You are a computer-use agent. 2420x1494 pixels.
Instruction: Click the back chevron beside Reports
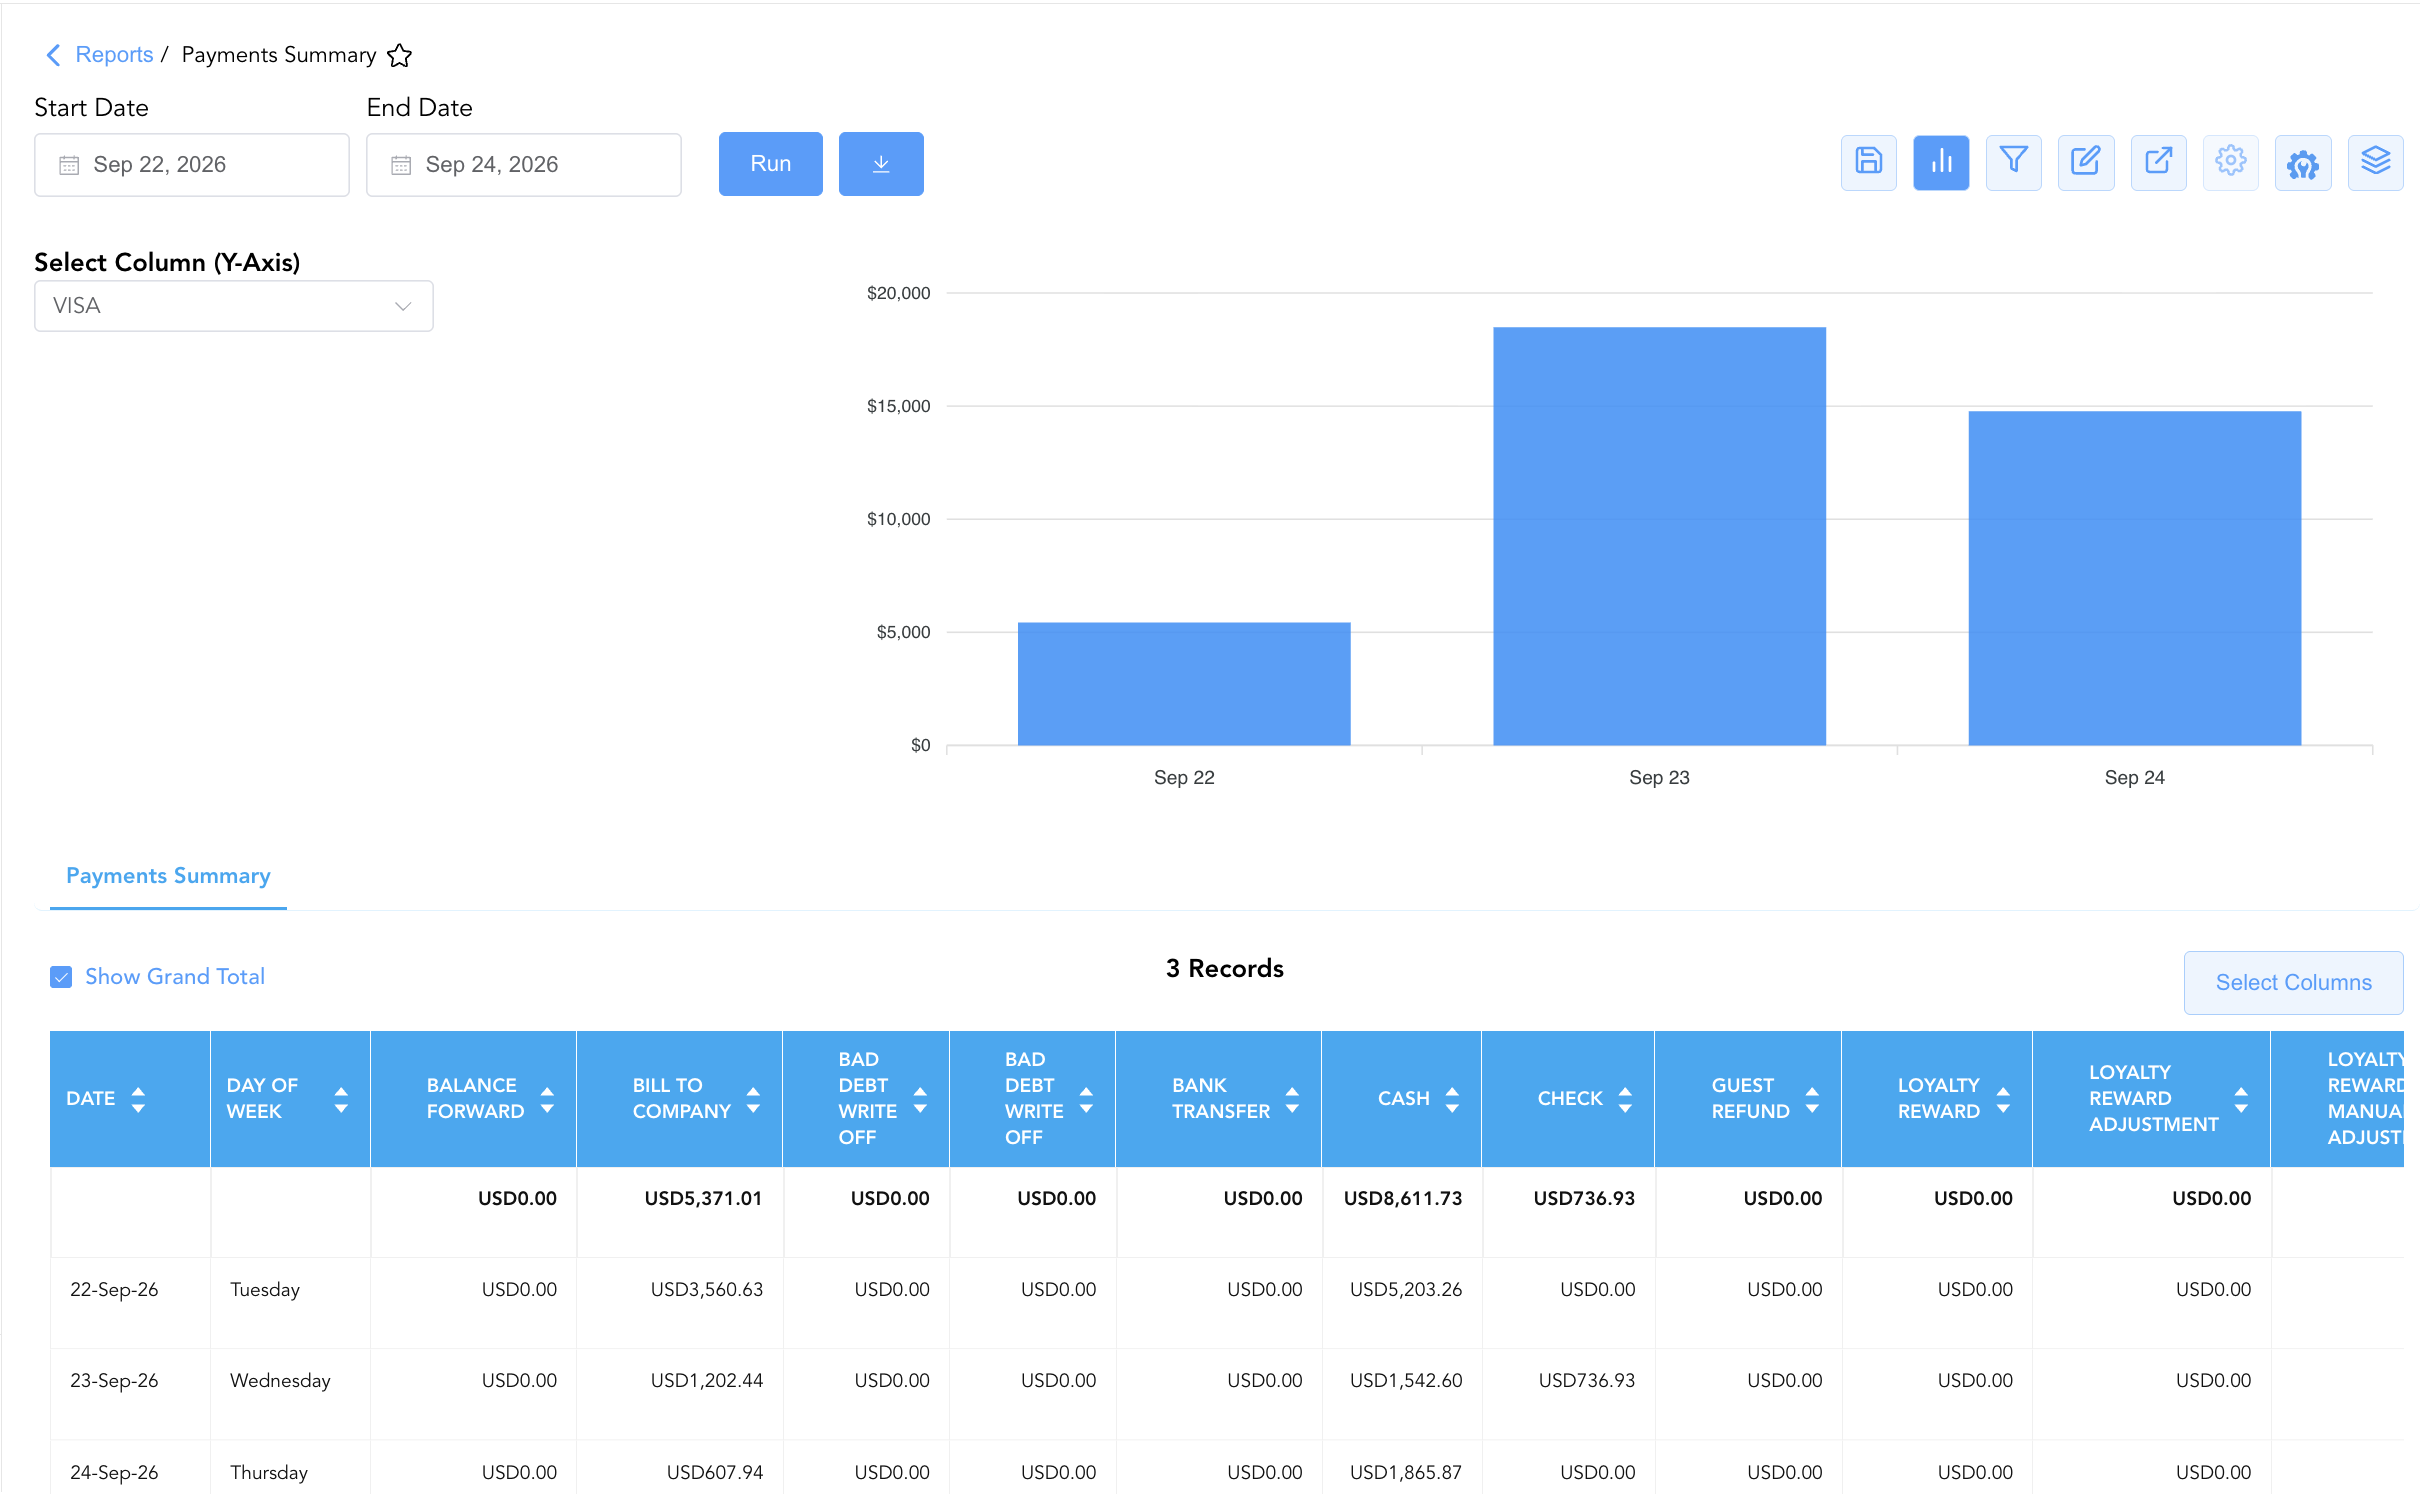tap(54, 55)
